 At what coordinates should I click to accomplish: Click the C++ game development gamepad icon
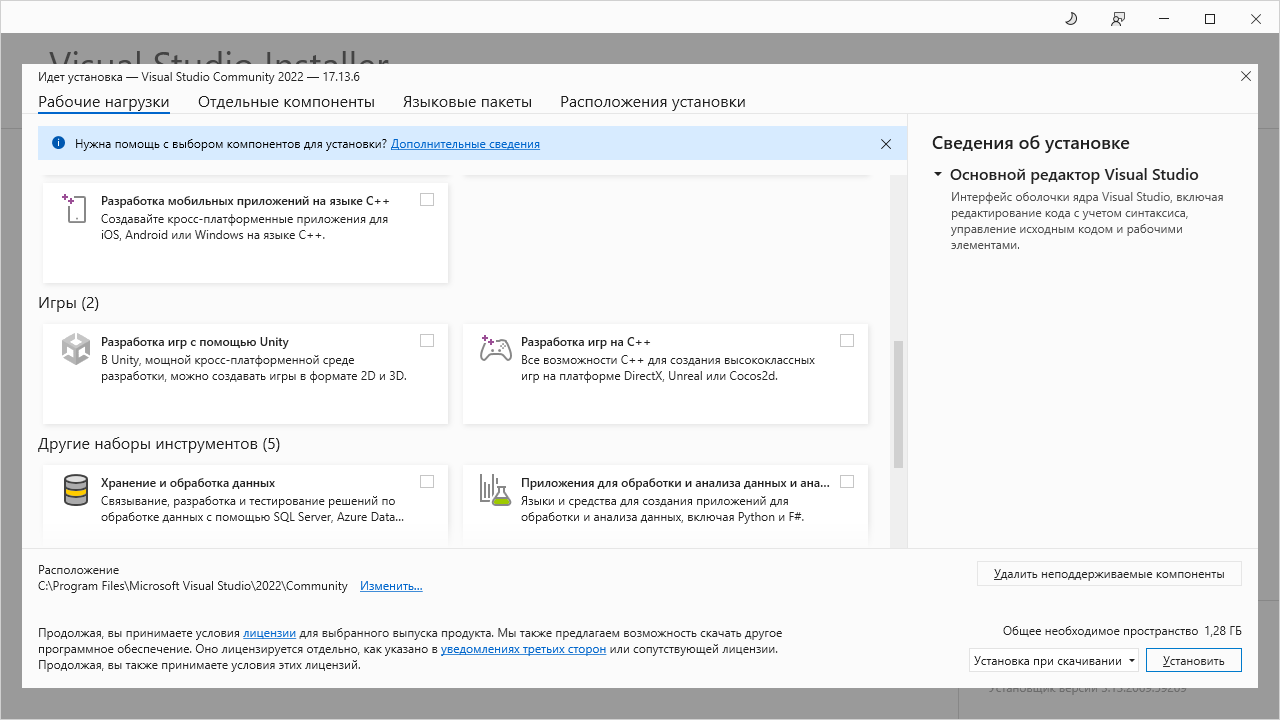point(495,349)
